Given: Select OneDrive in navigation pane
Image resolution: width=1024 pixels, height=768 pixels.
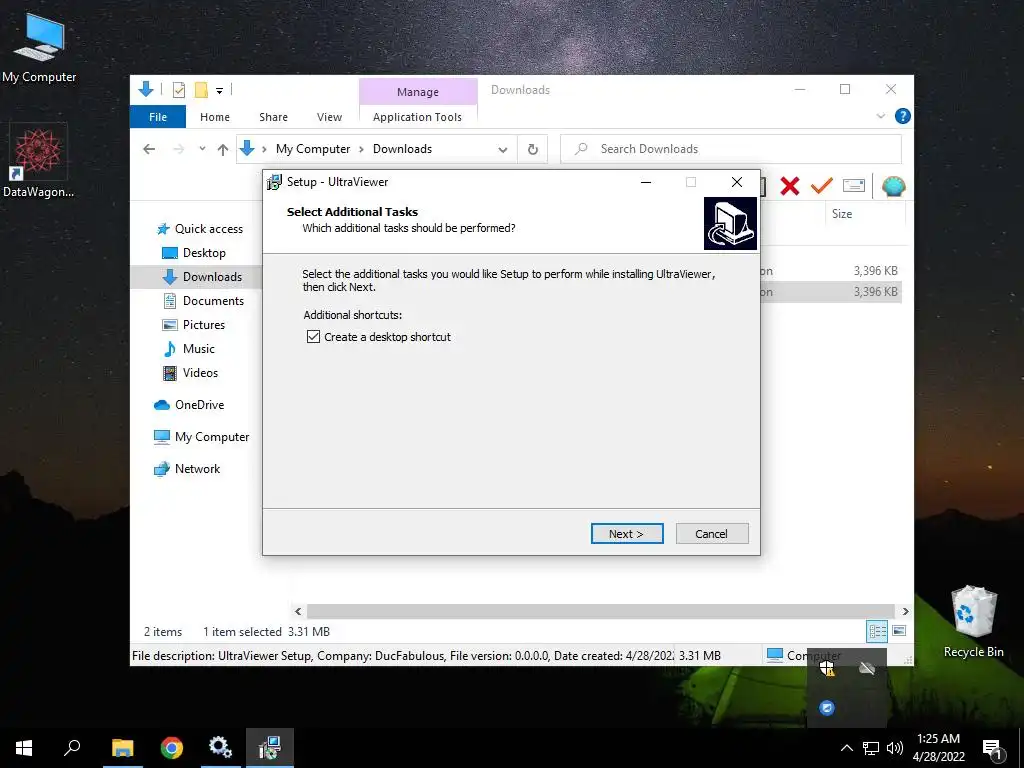Looking at the screenshot, I should (189, 405).
